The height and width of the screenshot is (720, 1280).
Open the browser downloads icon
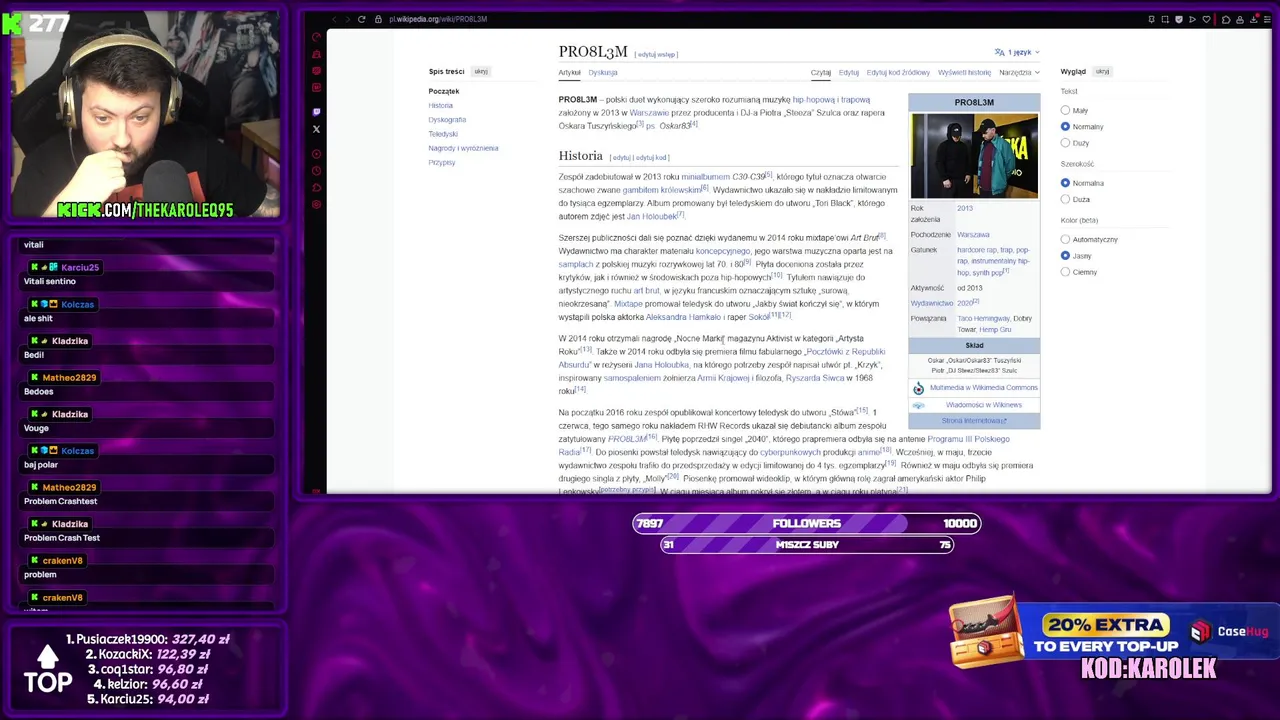coord(1254,19)
